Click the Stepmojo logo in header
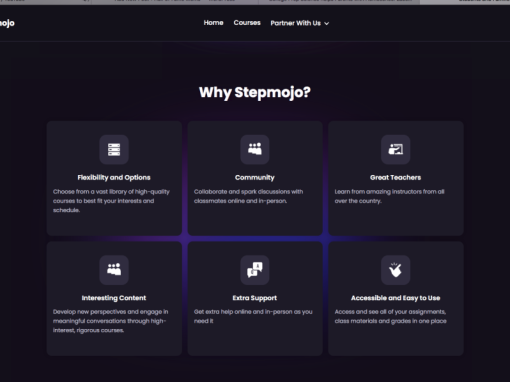This screenshot has height=382, width=510. click(x=7, y=23)
